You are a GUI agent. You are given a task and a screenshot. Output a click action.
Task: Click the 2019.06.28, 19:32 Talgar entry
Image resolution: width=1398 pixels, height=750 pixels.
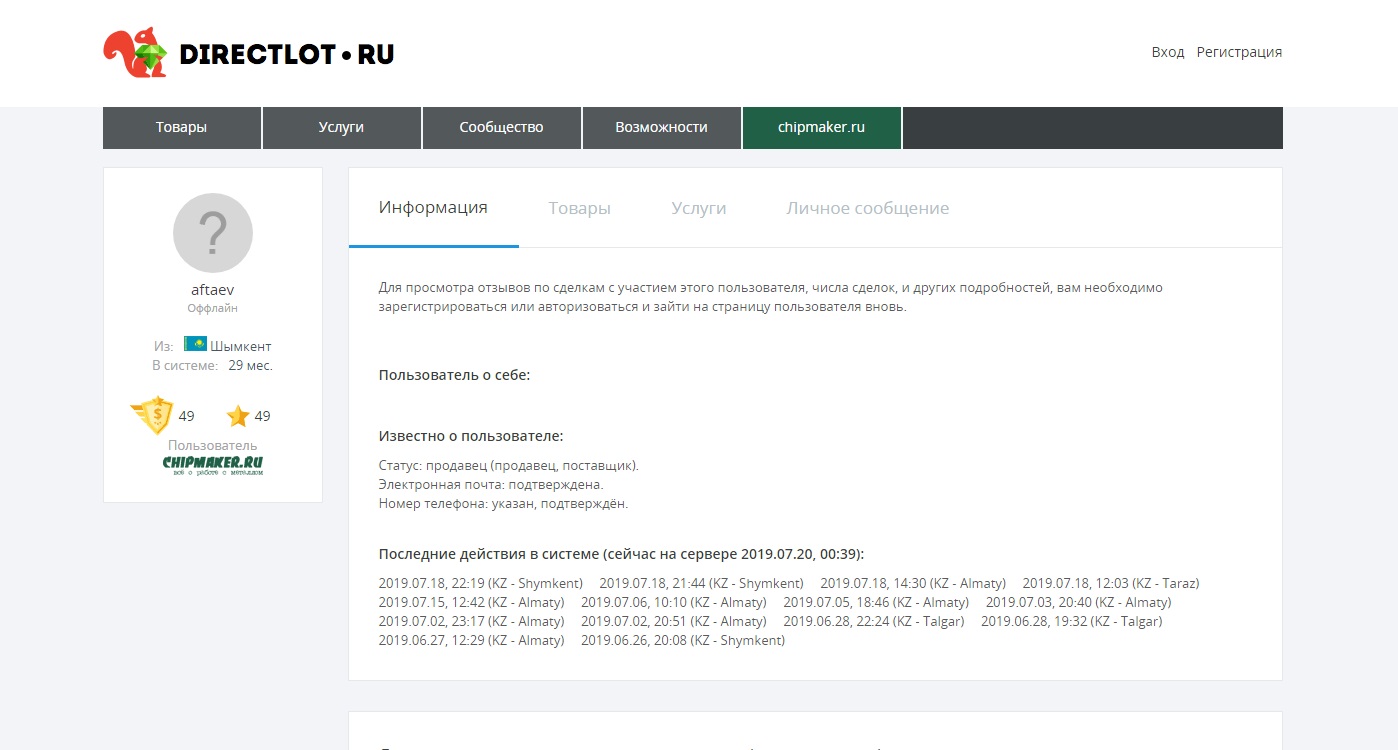click(x=1072, y=621)
